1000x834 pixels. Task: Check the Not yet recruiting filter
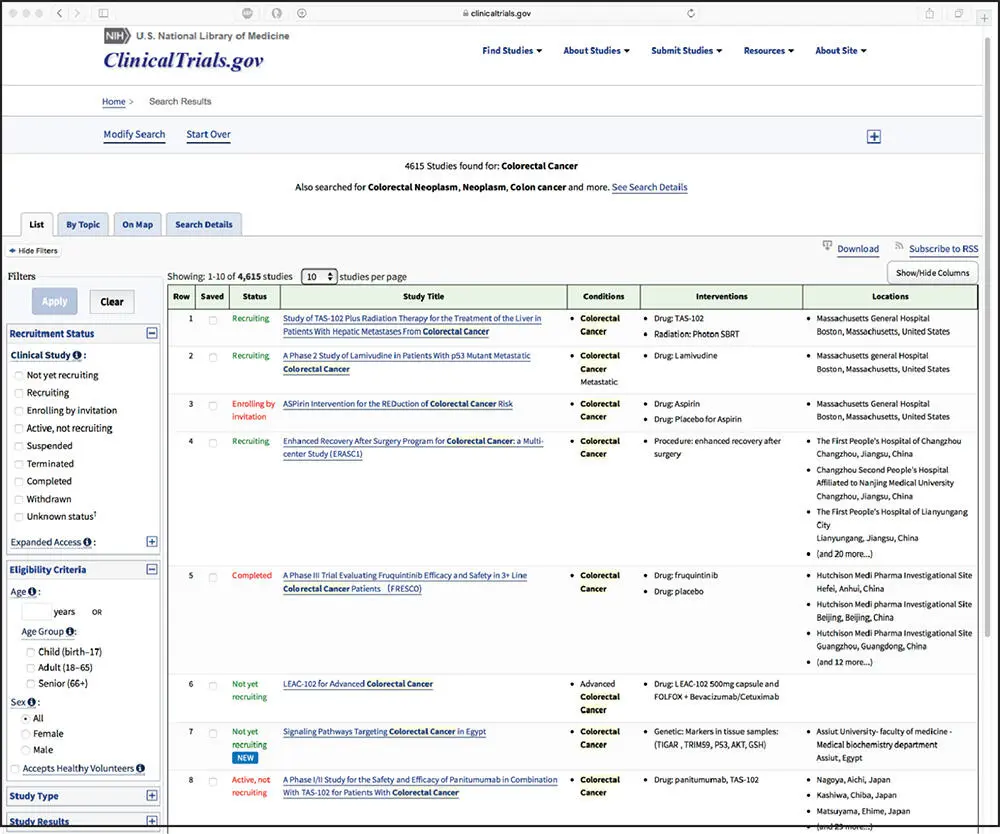click(x=19, y=376)
